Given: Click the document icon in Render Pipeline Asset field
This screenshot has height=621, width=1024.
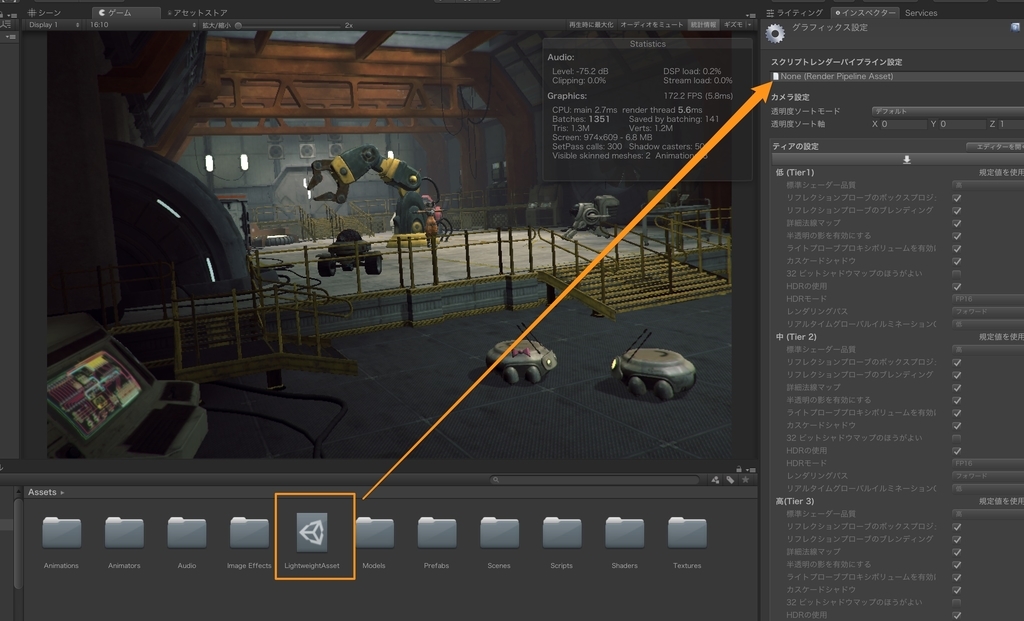Looking at the screenshot, I should [x=776, y=76].
